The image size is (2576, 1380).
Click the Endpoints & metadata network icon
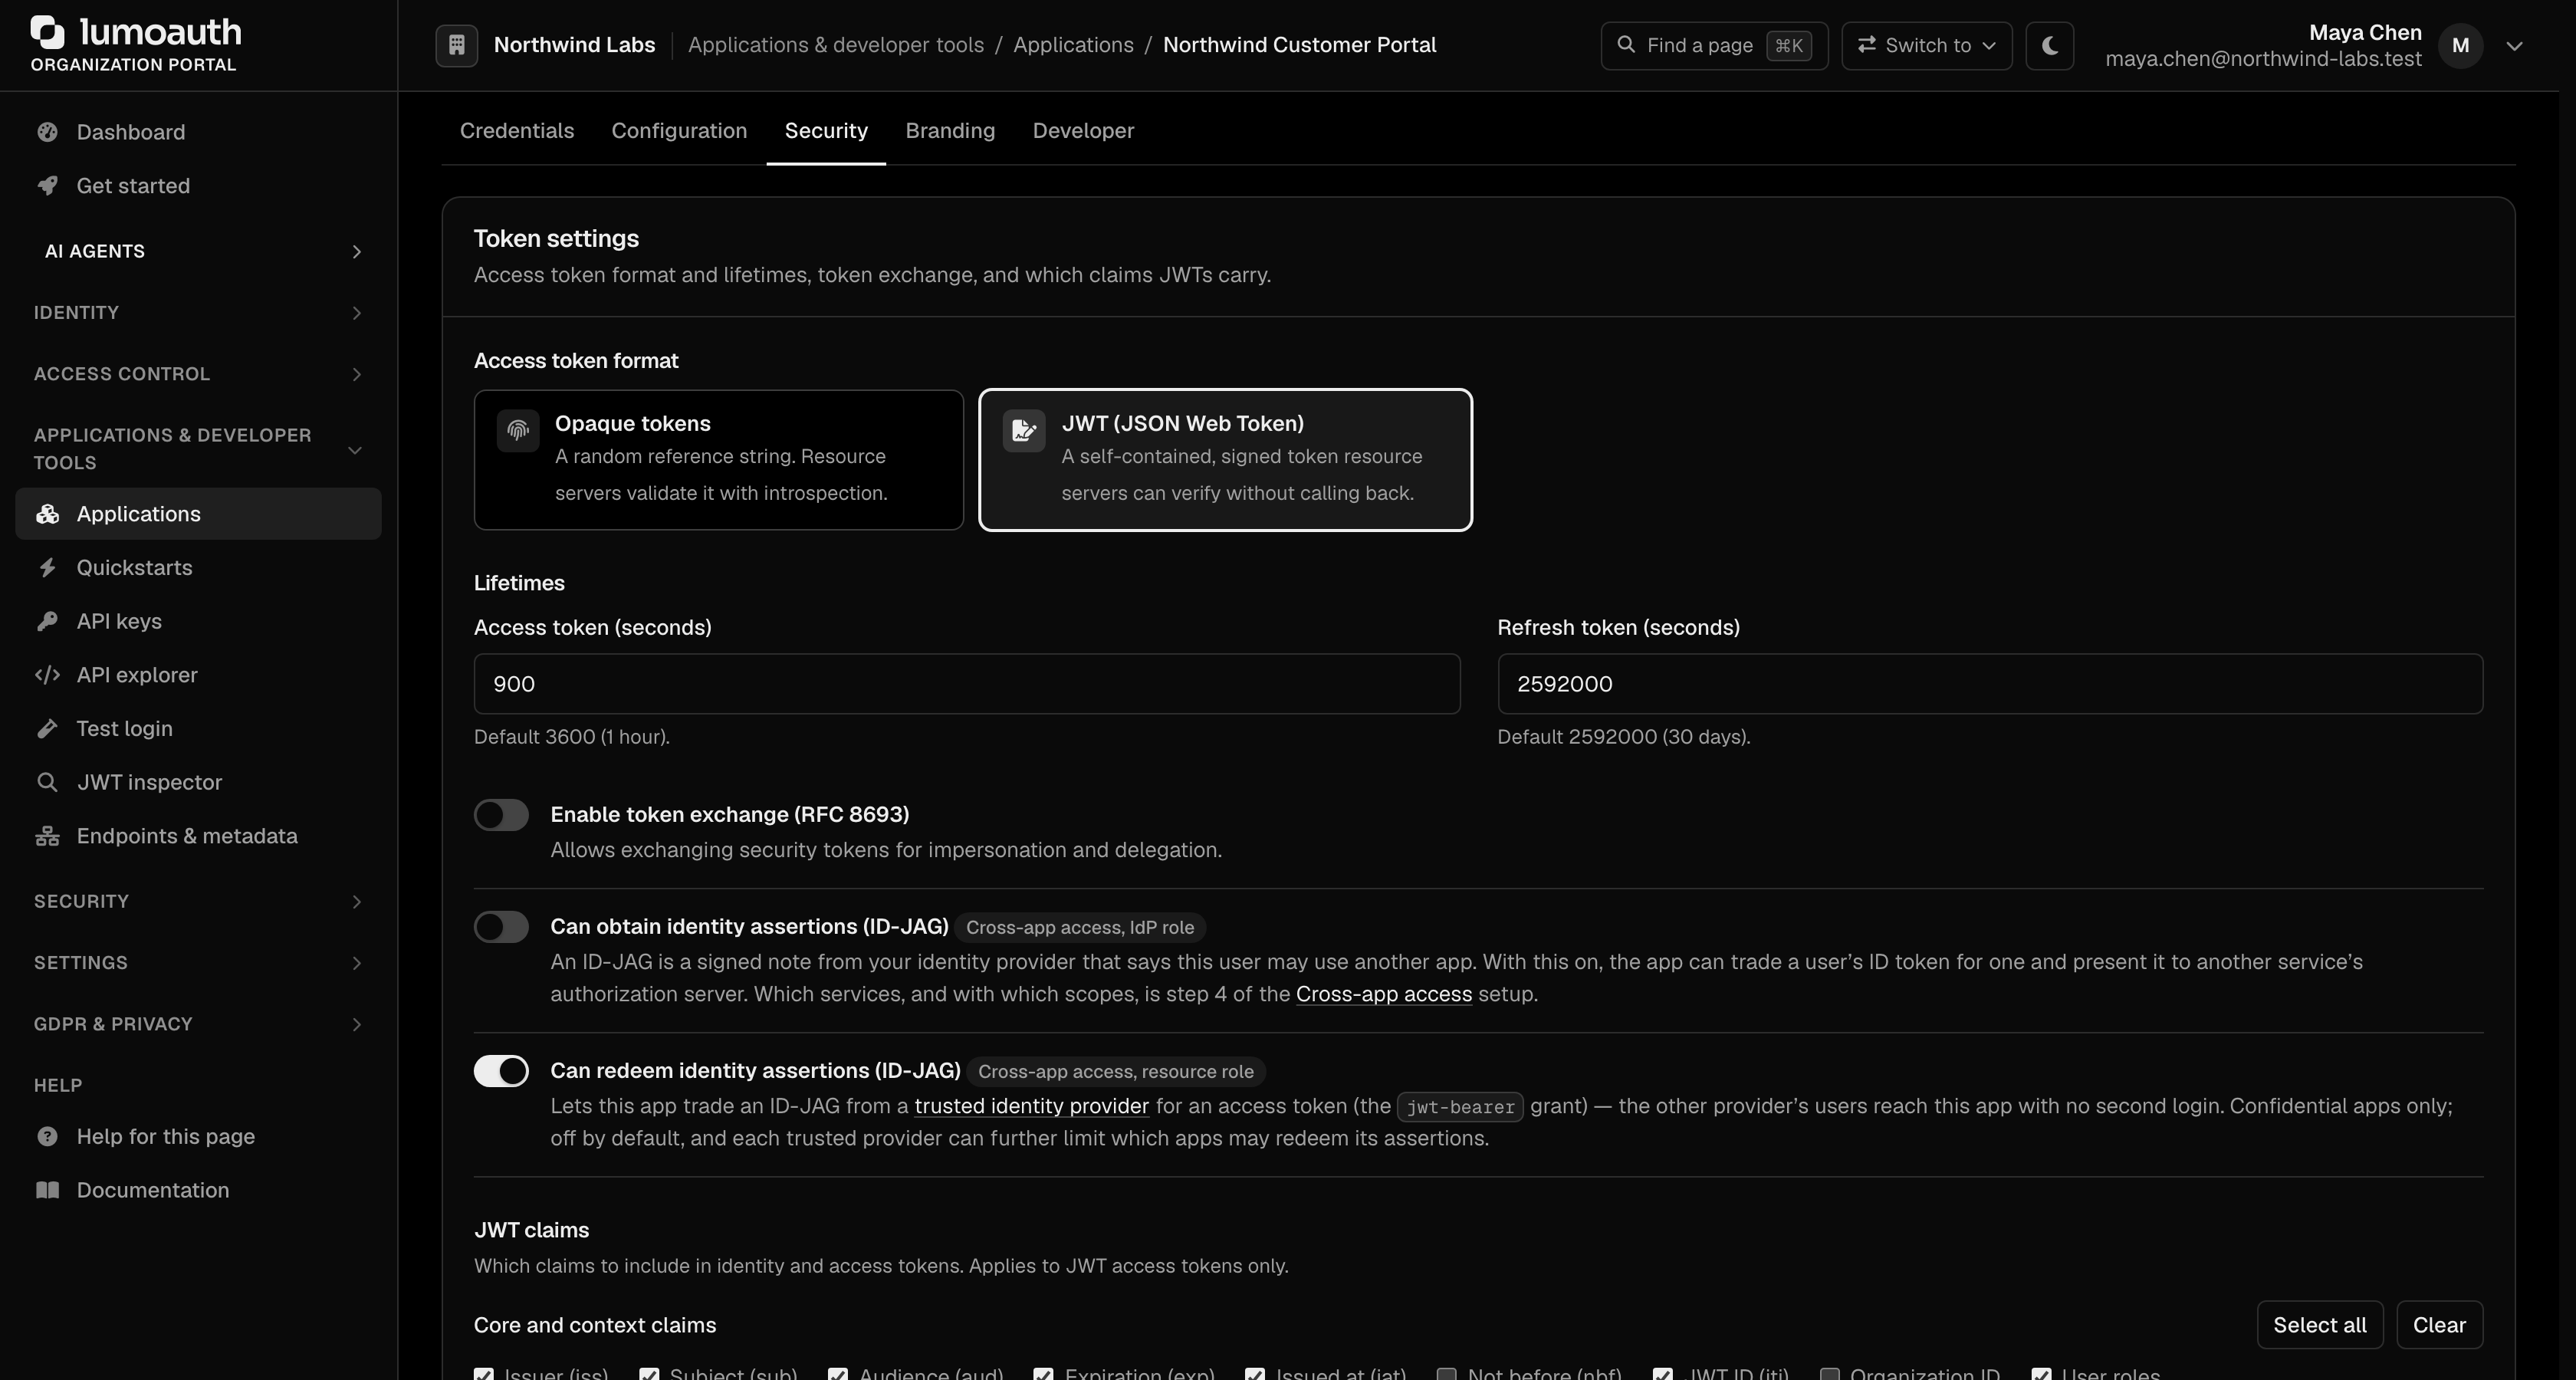click(x=47, y=836)
